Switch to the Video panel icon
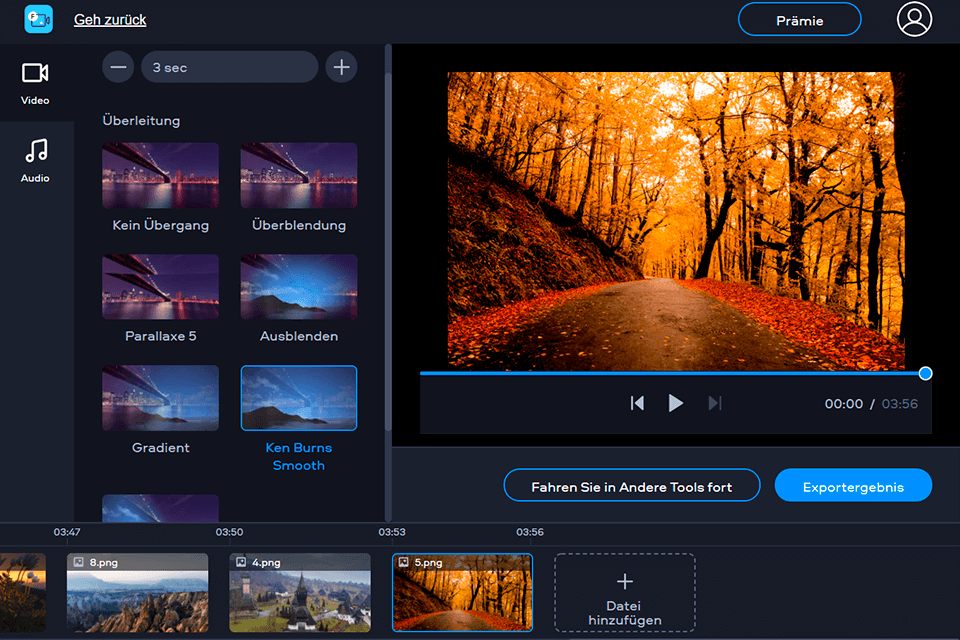960x640 pixels. pos(35,73)
